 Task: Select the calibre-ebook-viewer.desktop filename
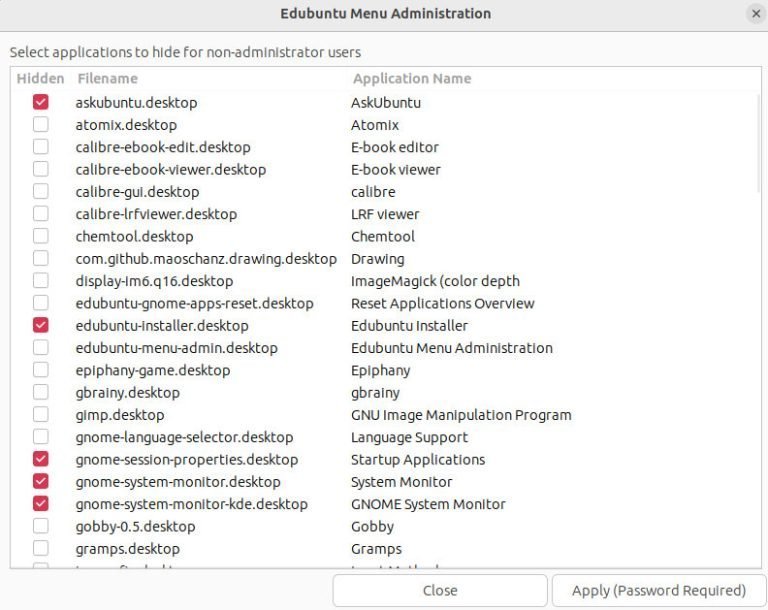pos(170,170)
